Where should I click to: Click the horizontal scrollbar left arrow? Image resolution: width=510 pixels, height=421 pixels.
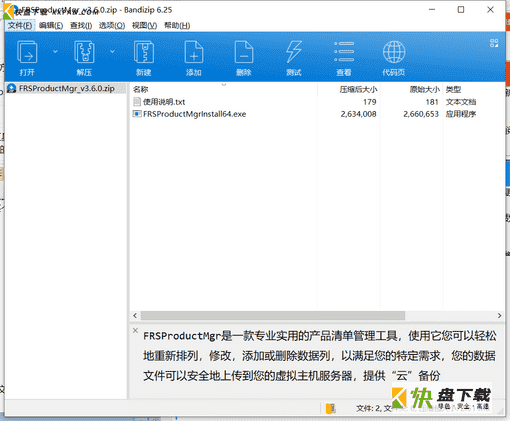click(x=135, y=315)
